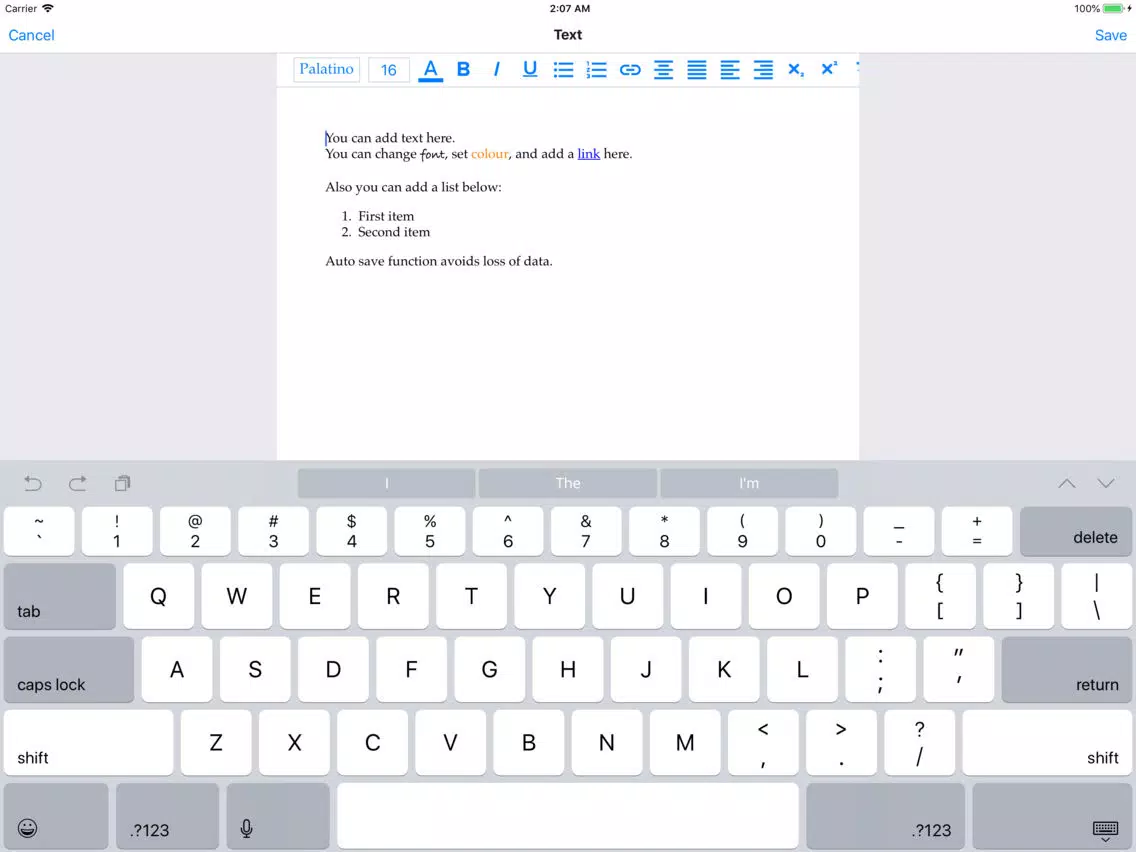Viewport: 1136px width, 852px height.
Task: Align text to the left
Action: click(730, 70)
